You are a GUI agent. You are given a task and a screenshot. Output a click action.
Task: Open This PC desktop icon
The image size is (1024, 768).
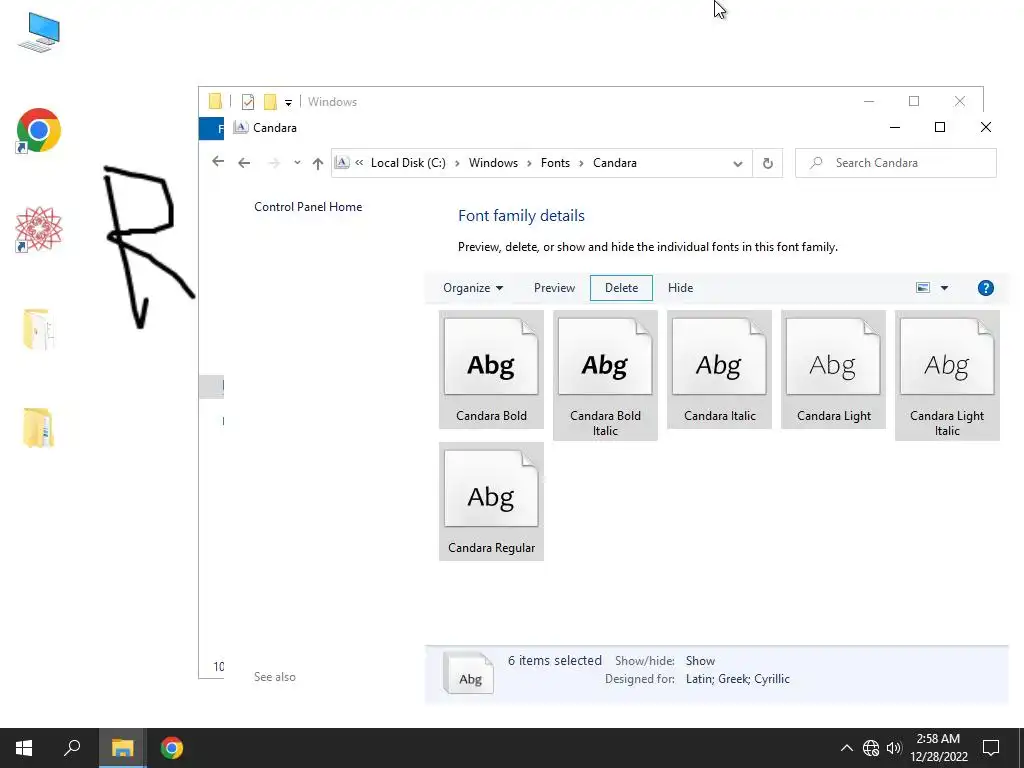(x=39, y=33)
